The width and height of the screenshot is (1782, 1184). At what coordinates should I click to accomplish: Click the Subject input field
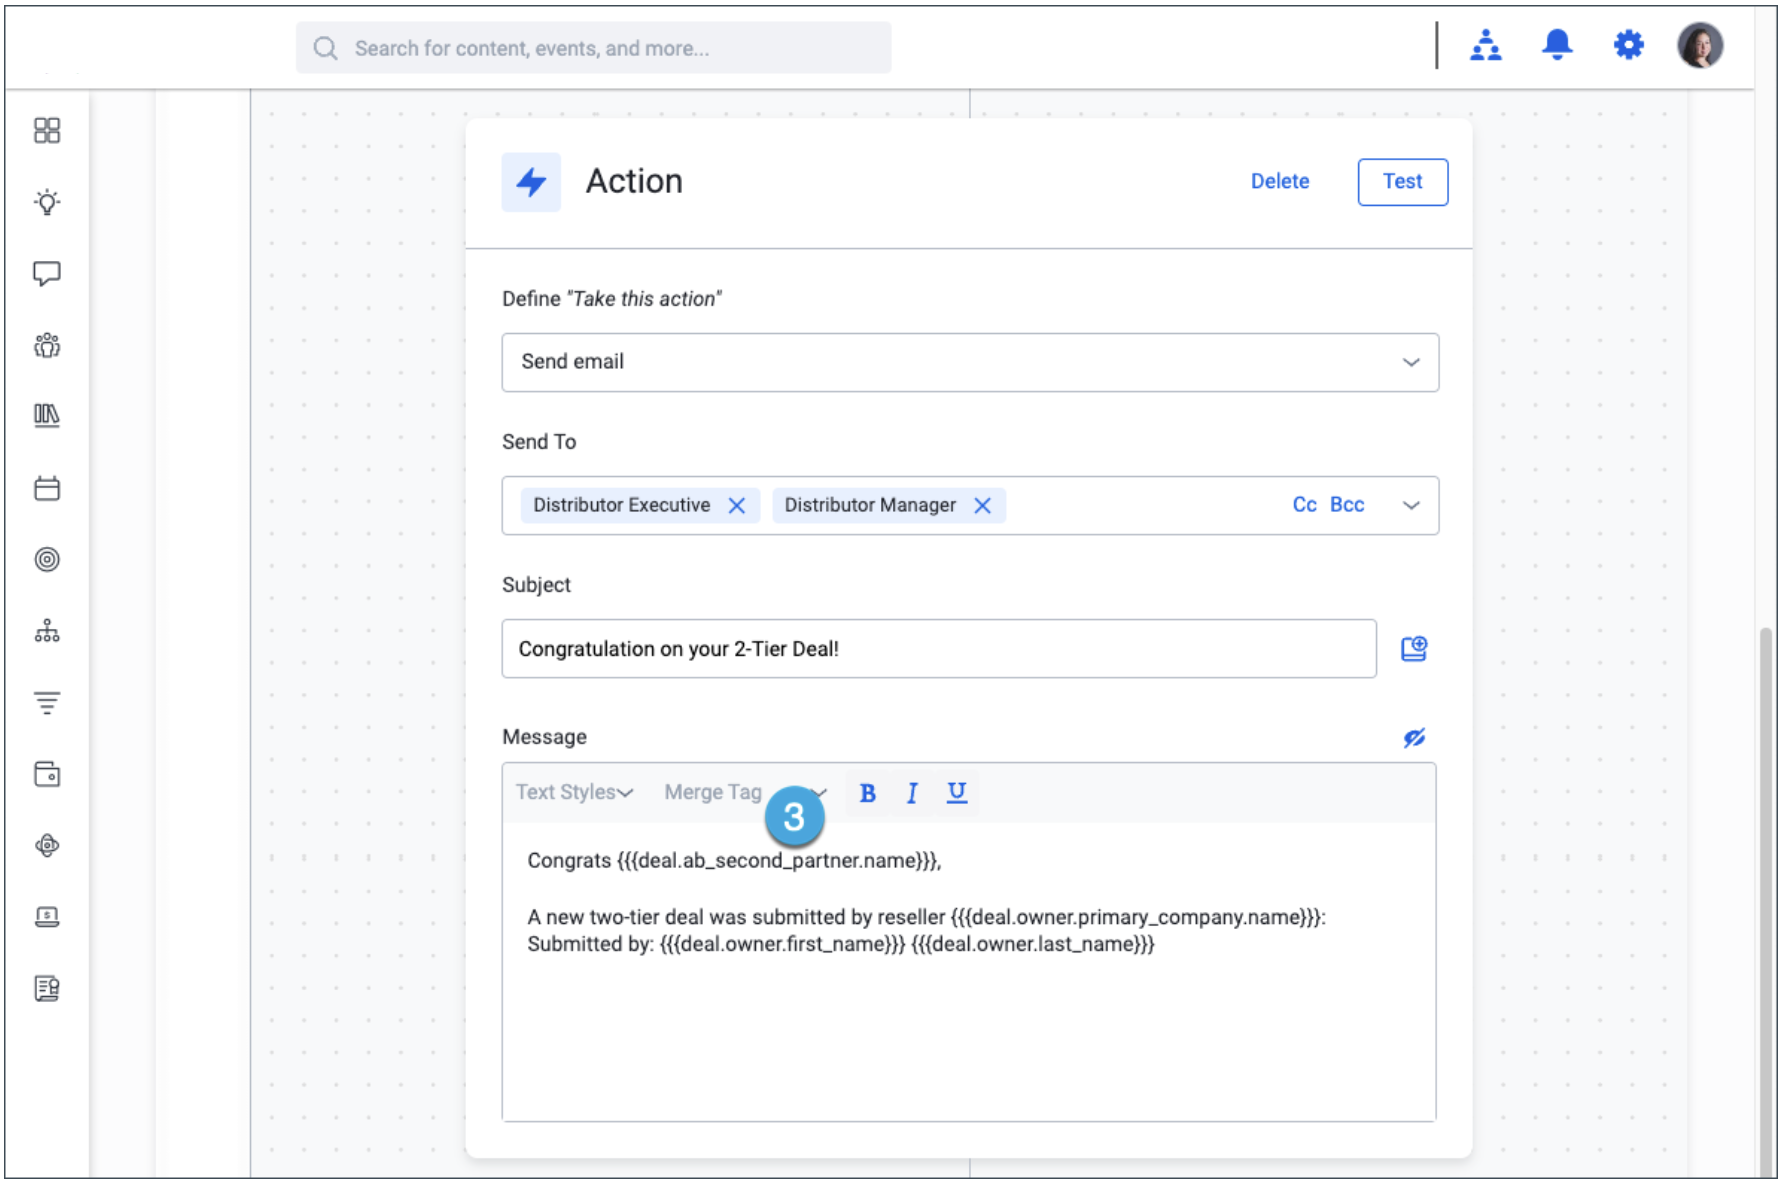939,649
